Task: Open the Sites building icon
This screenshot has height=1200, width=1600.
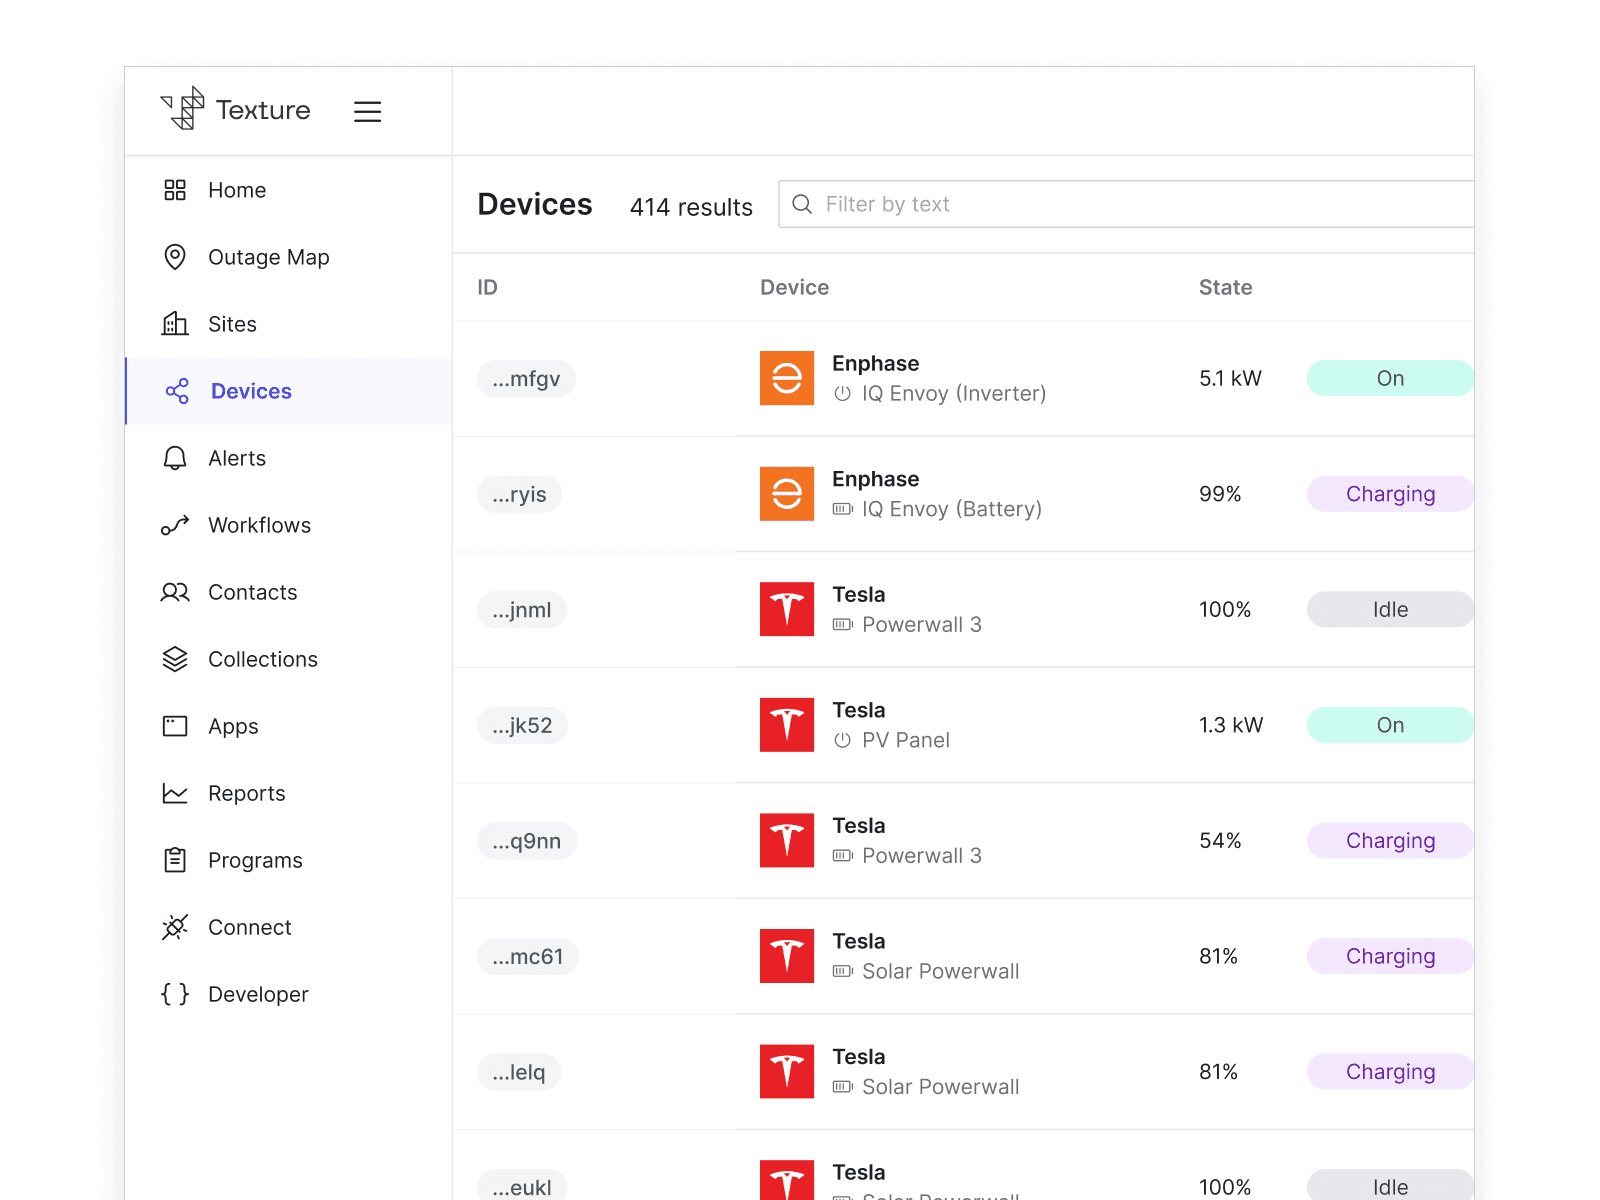Action: [x=174, y=323]
